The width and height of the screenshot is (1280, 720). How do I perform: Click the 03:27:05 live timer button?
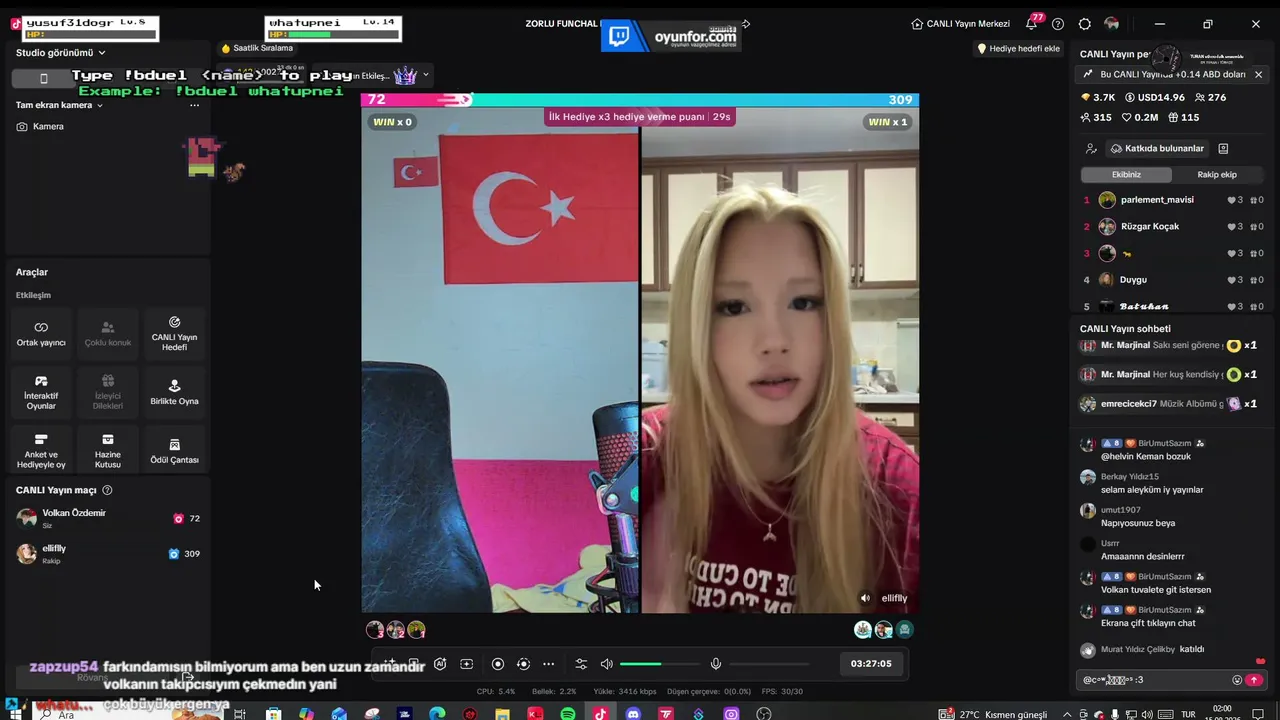pos(871,663)
